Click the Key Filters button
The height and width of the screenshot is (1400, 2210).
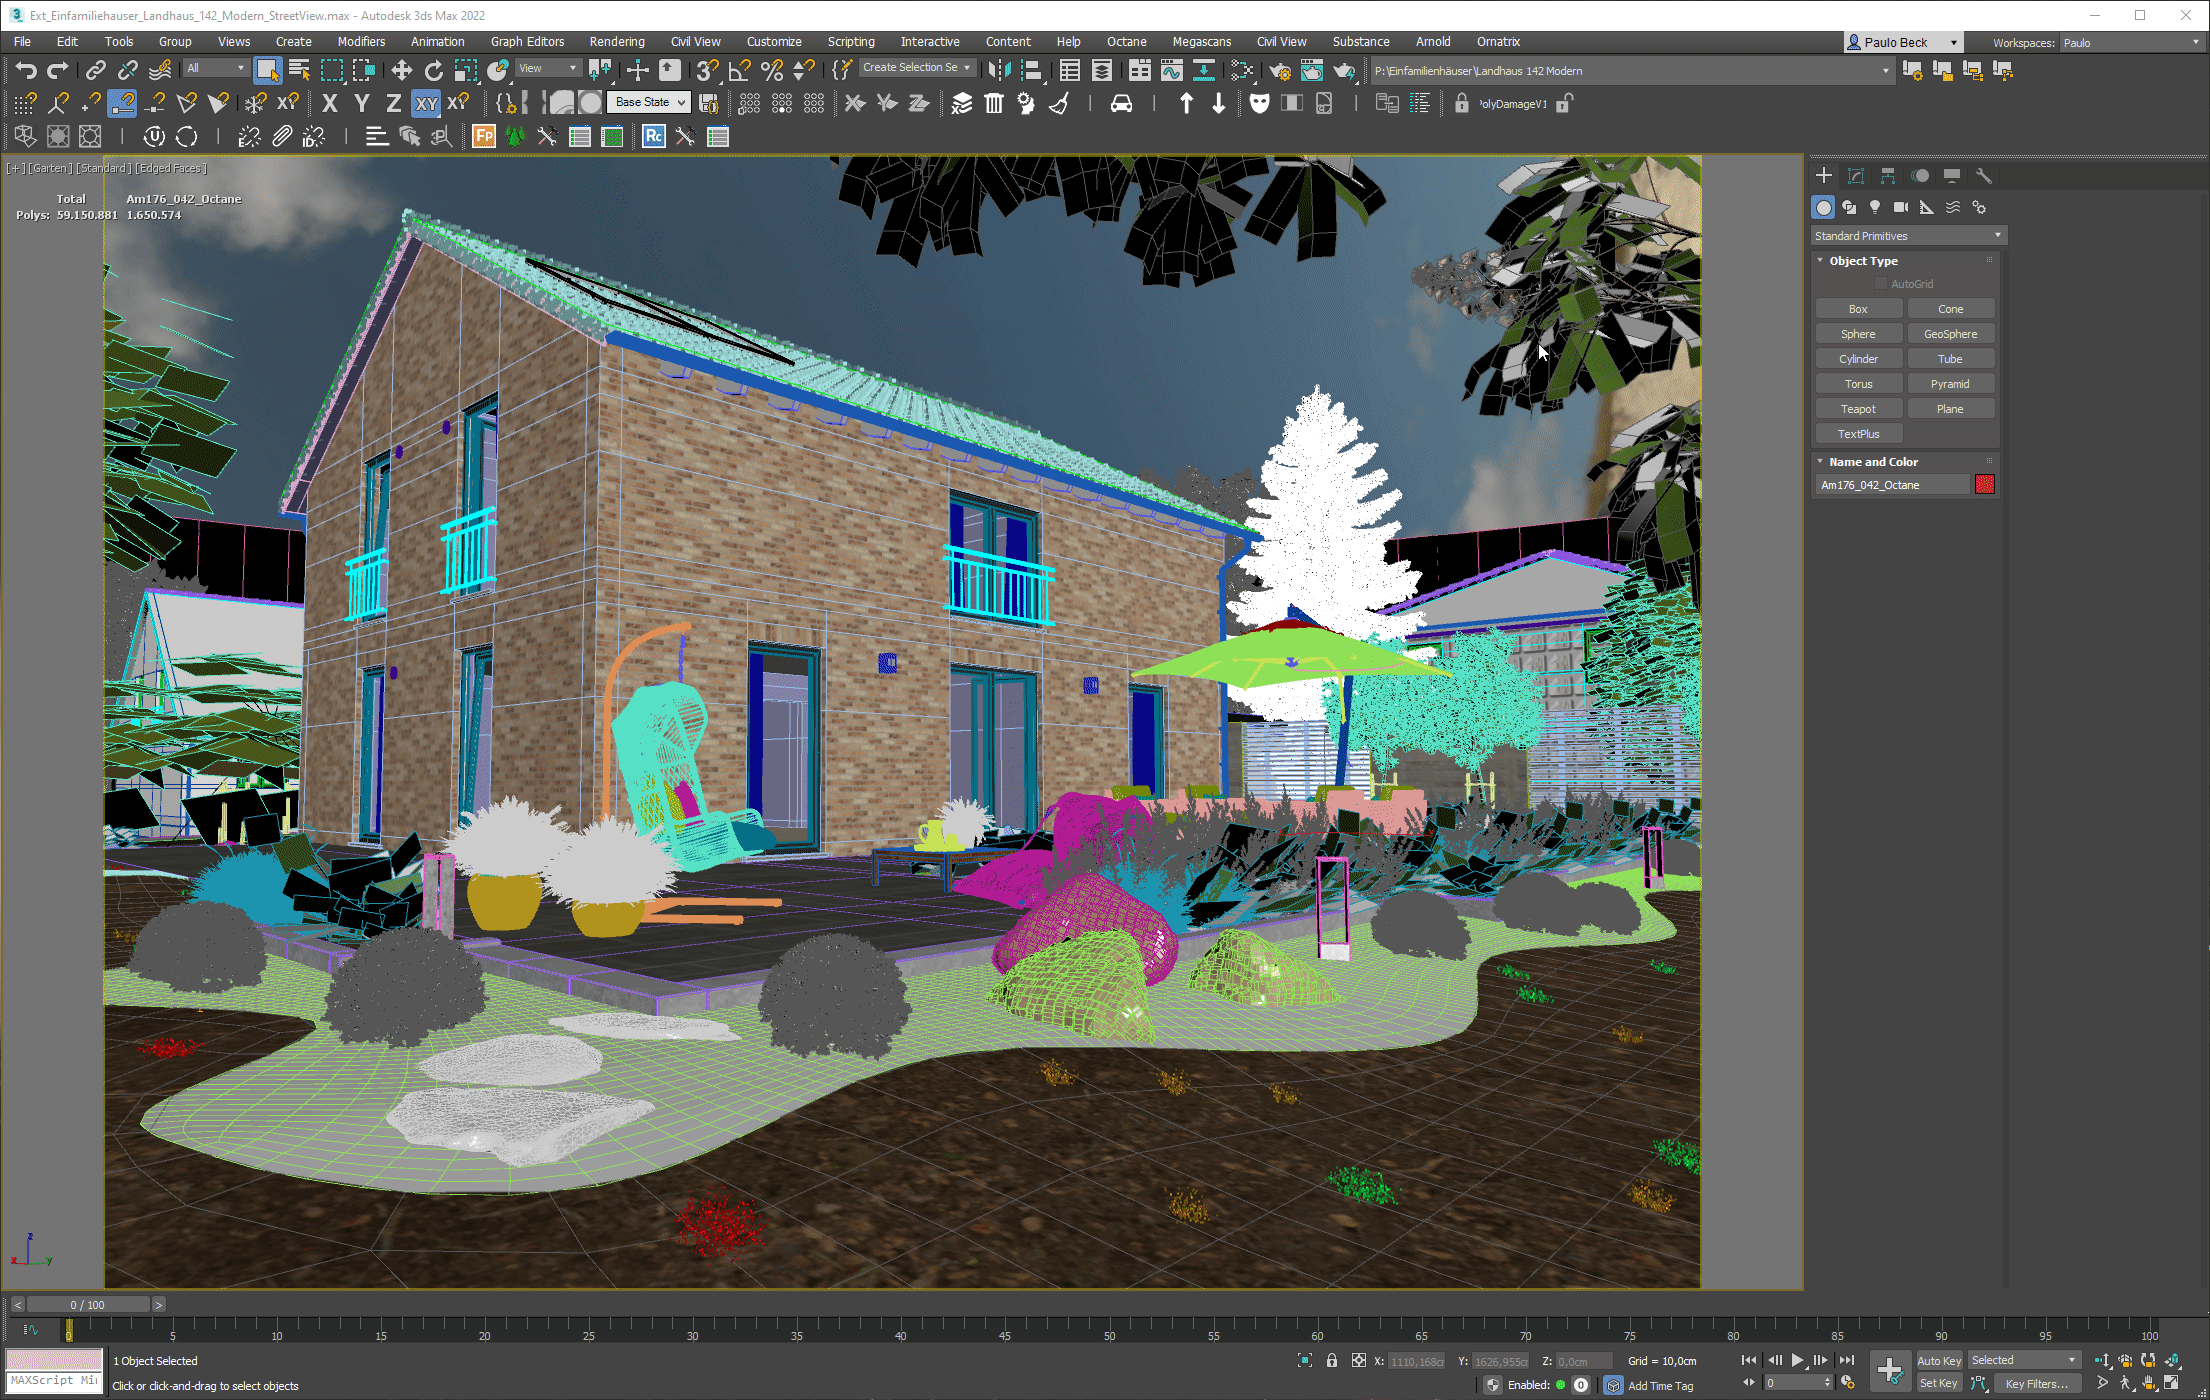click(2036, 1384)
